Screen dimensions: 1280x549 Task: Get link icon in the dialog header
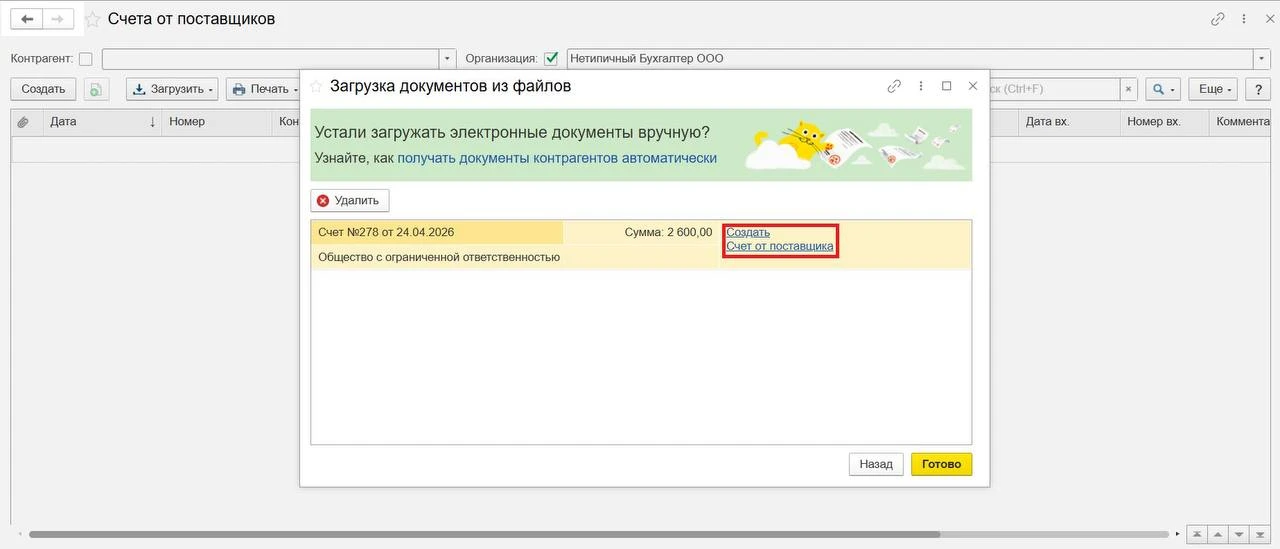click(894, 86)
